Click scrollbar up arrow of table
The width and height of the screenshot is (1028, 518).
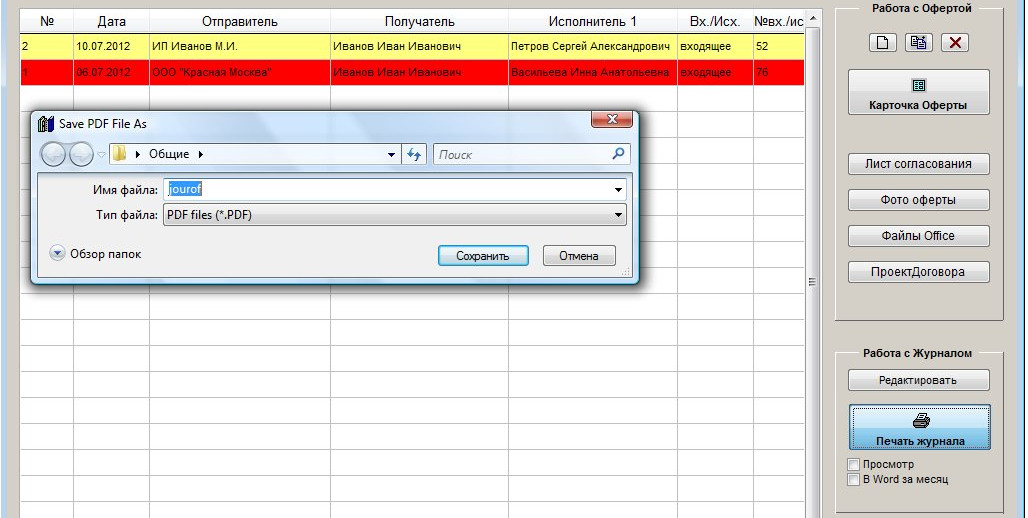[x=813, y=19]
